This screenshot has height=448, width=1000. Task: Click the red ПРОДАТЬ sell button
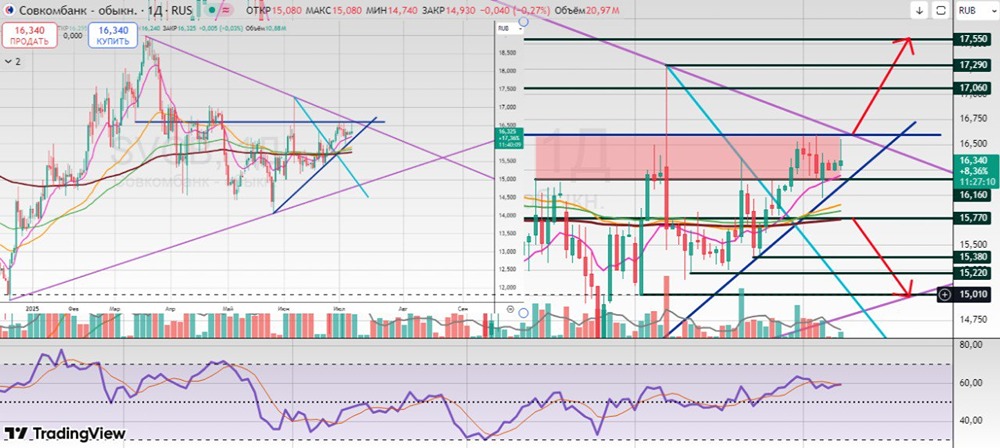pyautogui.click(x=29, y=35)
